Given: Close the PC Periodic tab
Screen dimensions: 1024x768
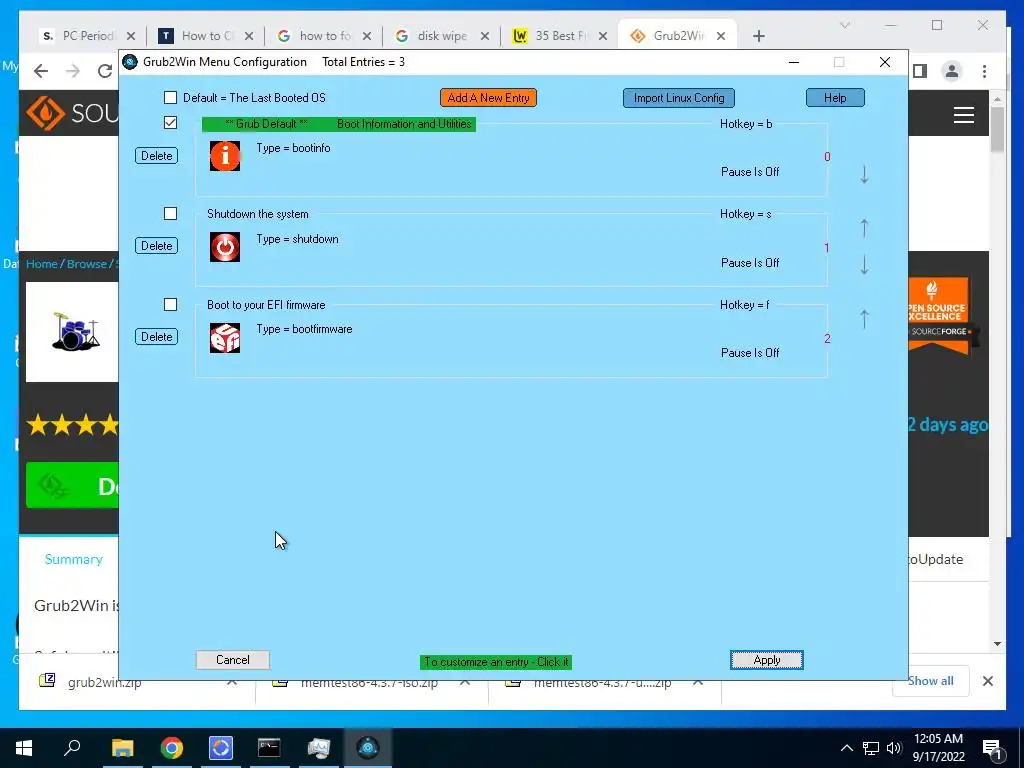Looking at the screenshot, I should click(131, 36).
